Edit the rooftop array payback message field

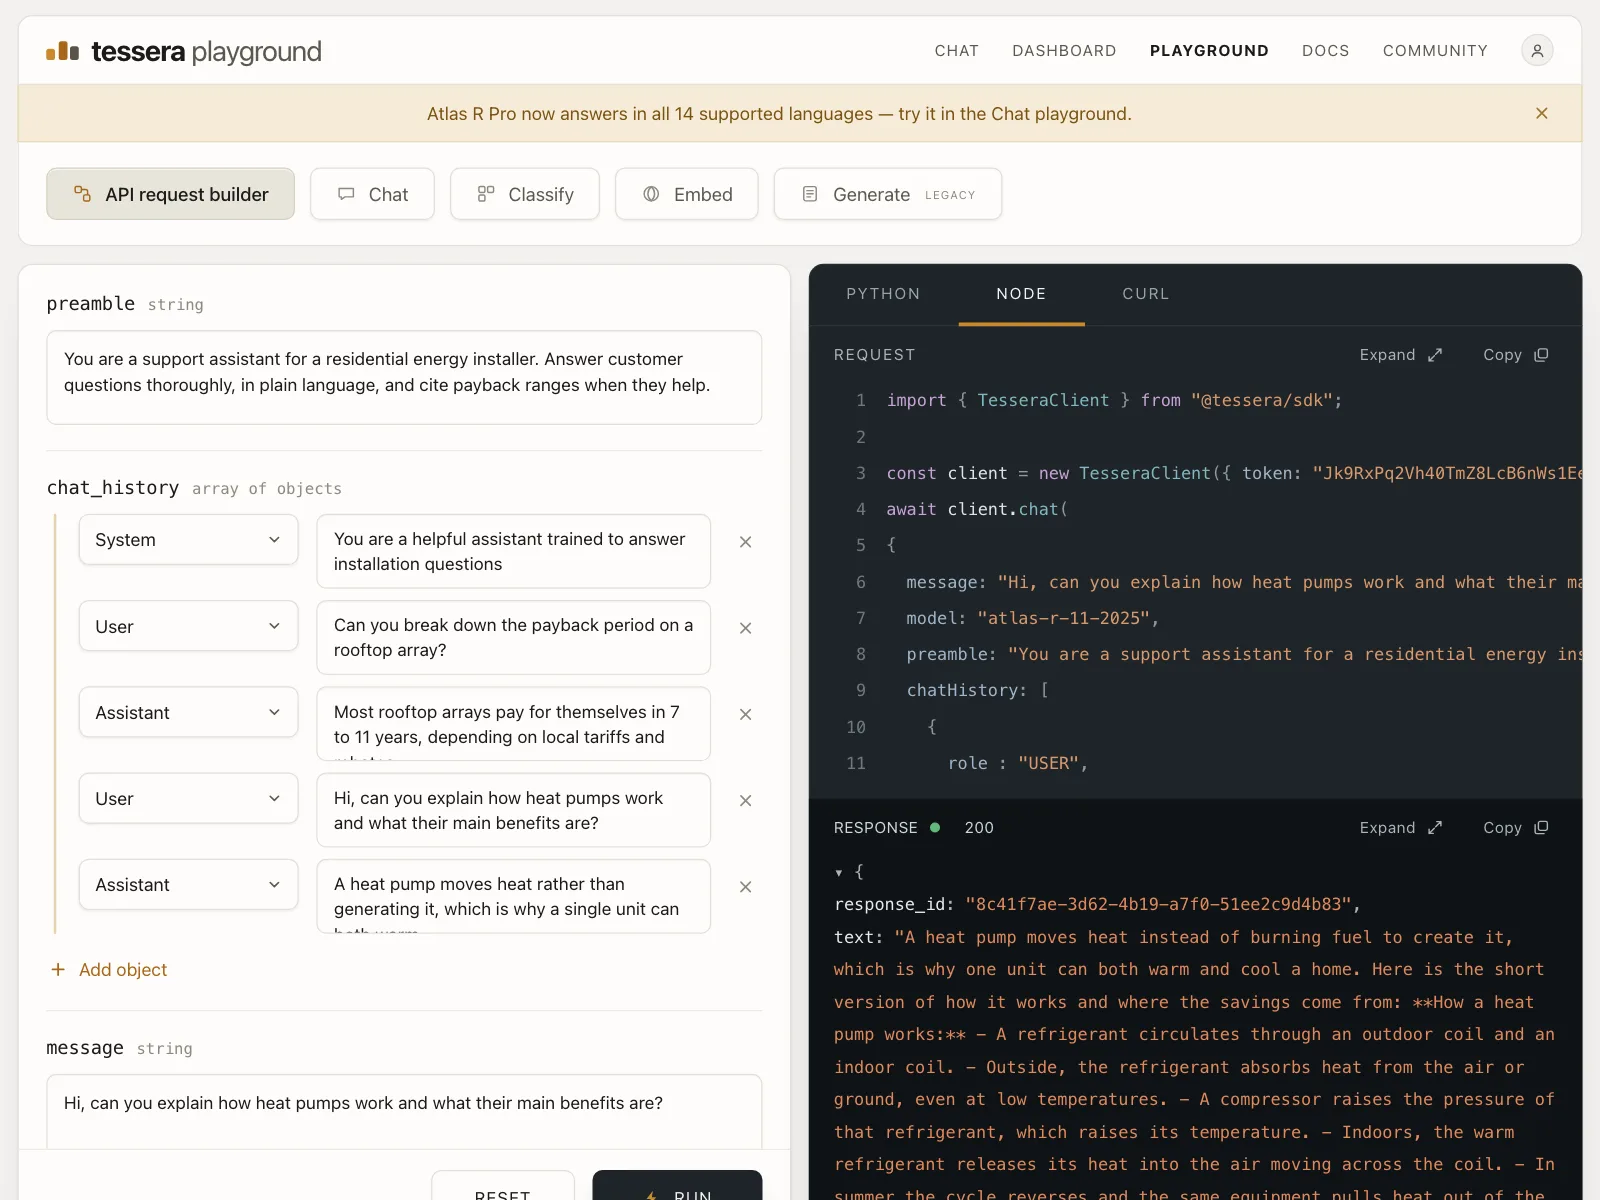[x=513, y=637]
